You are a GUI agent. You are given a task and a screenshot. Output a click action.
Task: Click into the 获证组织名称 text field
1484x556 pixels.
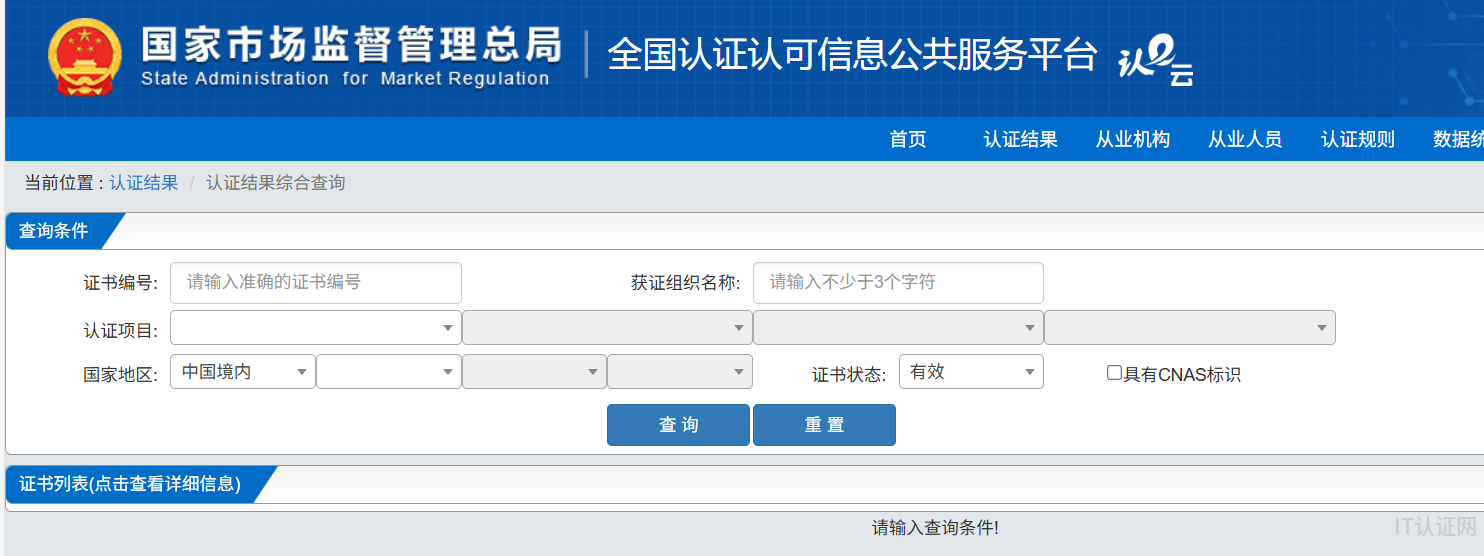coord(897,283)
